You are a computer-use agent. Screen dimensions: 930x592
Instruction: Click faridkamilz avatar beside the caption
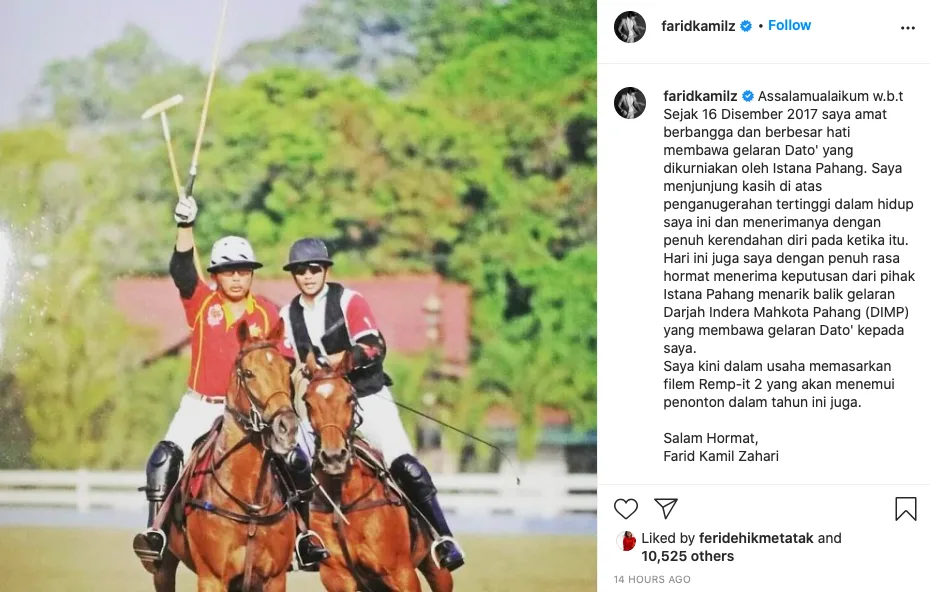(630, 103)
